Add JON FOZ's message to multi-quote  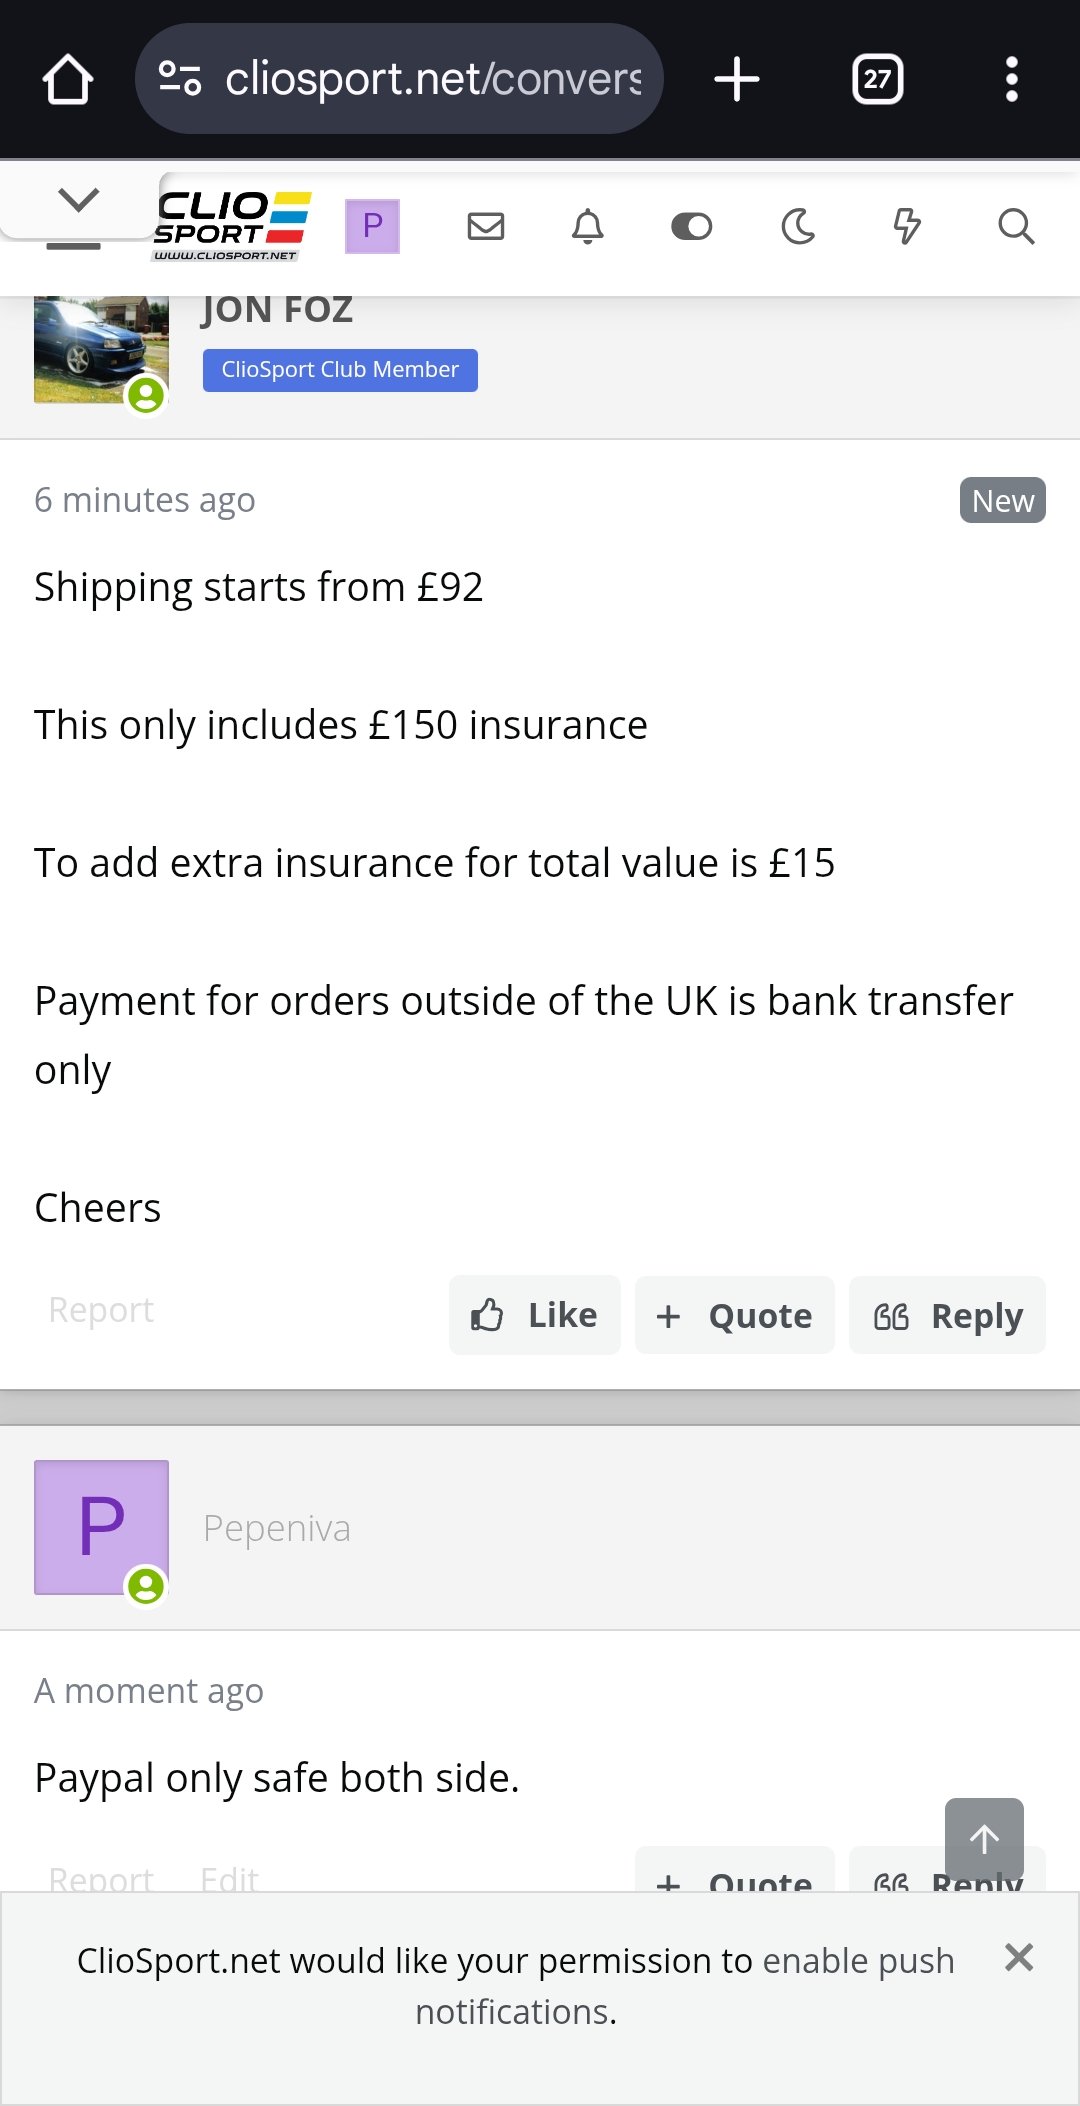pyautogui.click(x=735, y=1315)
